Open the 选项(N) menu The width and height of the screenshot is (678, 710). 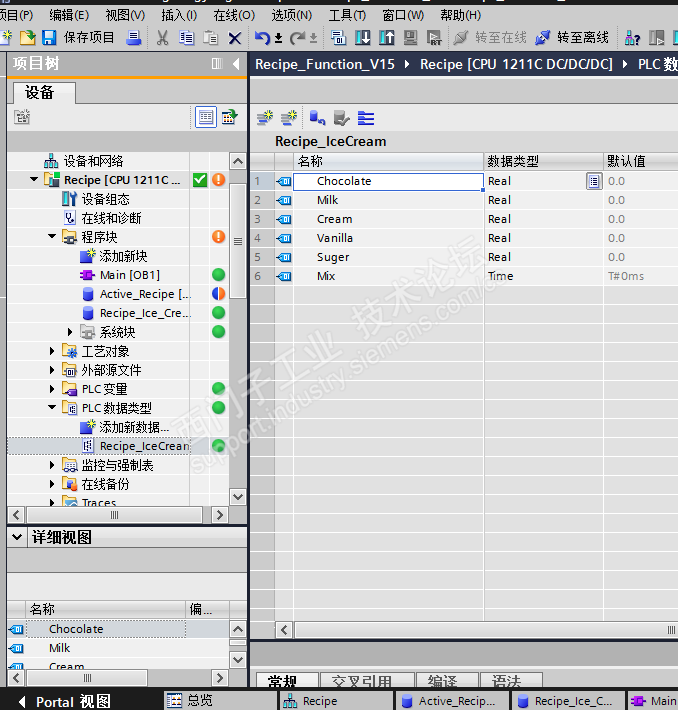[292, 15]
